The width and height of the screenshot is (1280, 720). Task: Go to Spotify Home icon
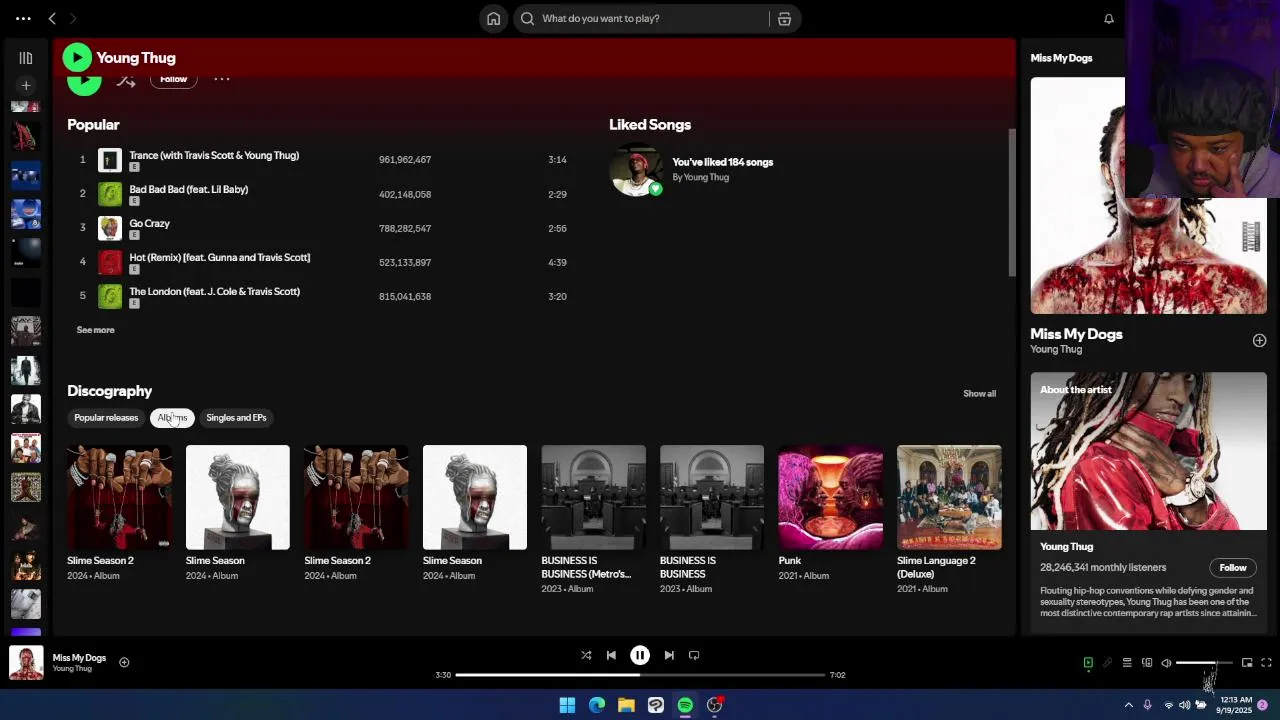pos(493,18)
